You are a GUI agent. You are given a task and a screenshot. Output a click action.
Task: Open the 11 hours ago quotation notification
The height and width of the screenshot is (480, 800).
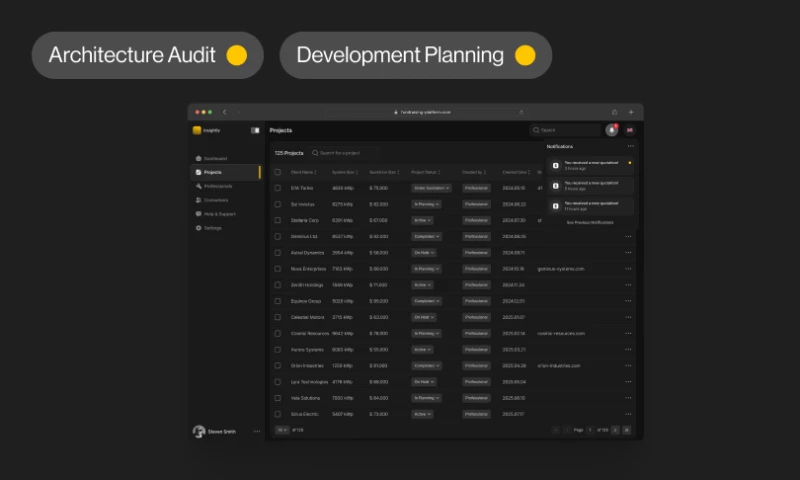click(x=590, y=206)
